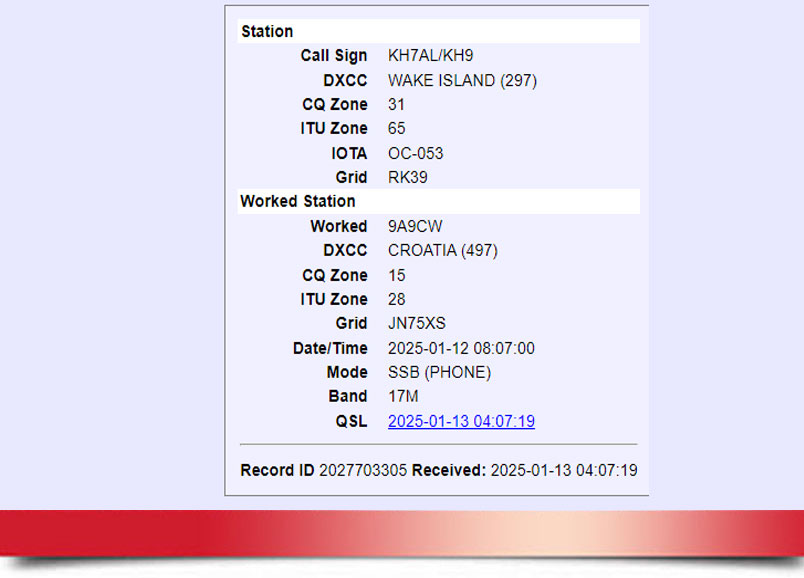
Task: Select the WAKE ISLAND (297) DXCC text
Action: coord(462,81)
